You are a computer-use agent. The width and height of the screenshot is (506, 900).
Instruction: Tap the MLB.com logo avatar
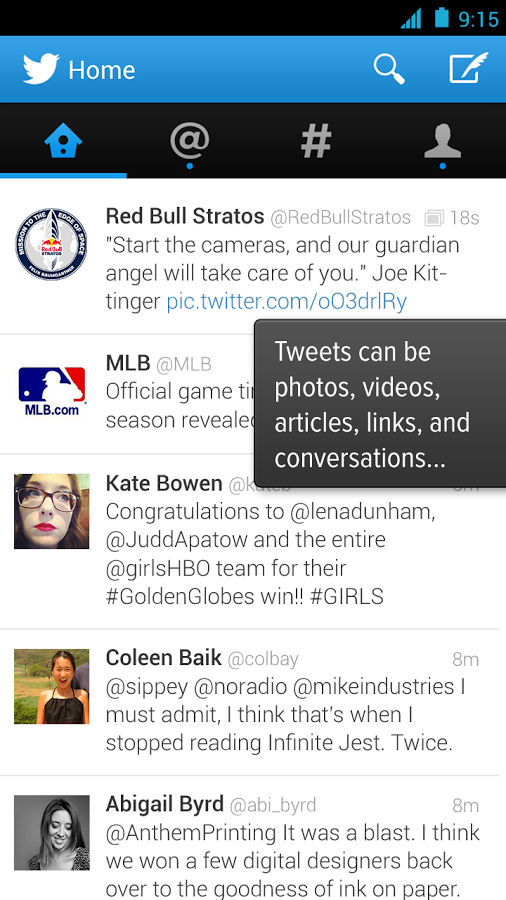(x=52, y=391)
